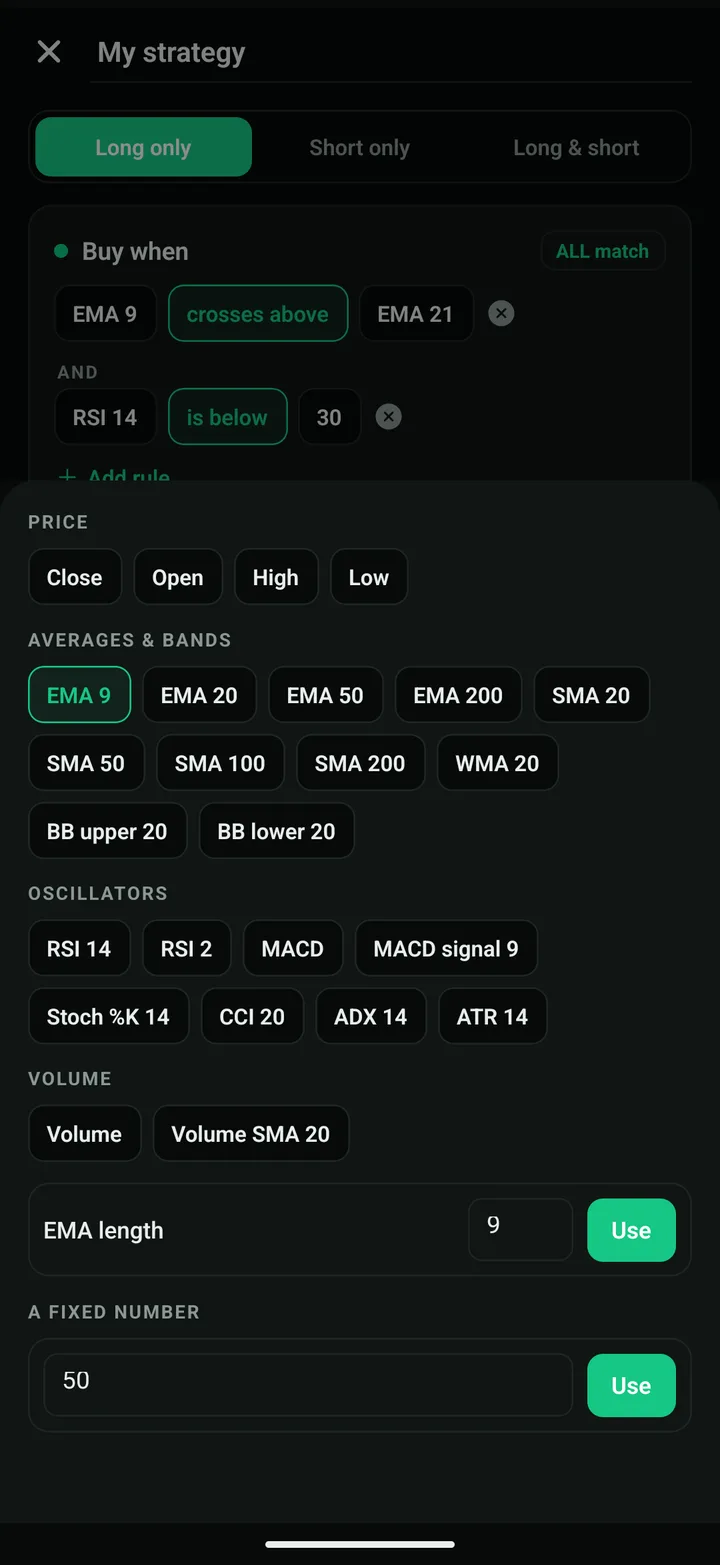Image resolution: width=720 pixels, height=1565 pixels.
Task: Open the crosses above operator selector
Action: point(258,314)
